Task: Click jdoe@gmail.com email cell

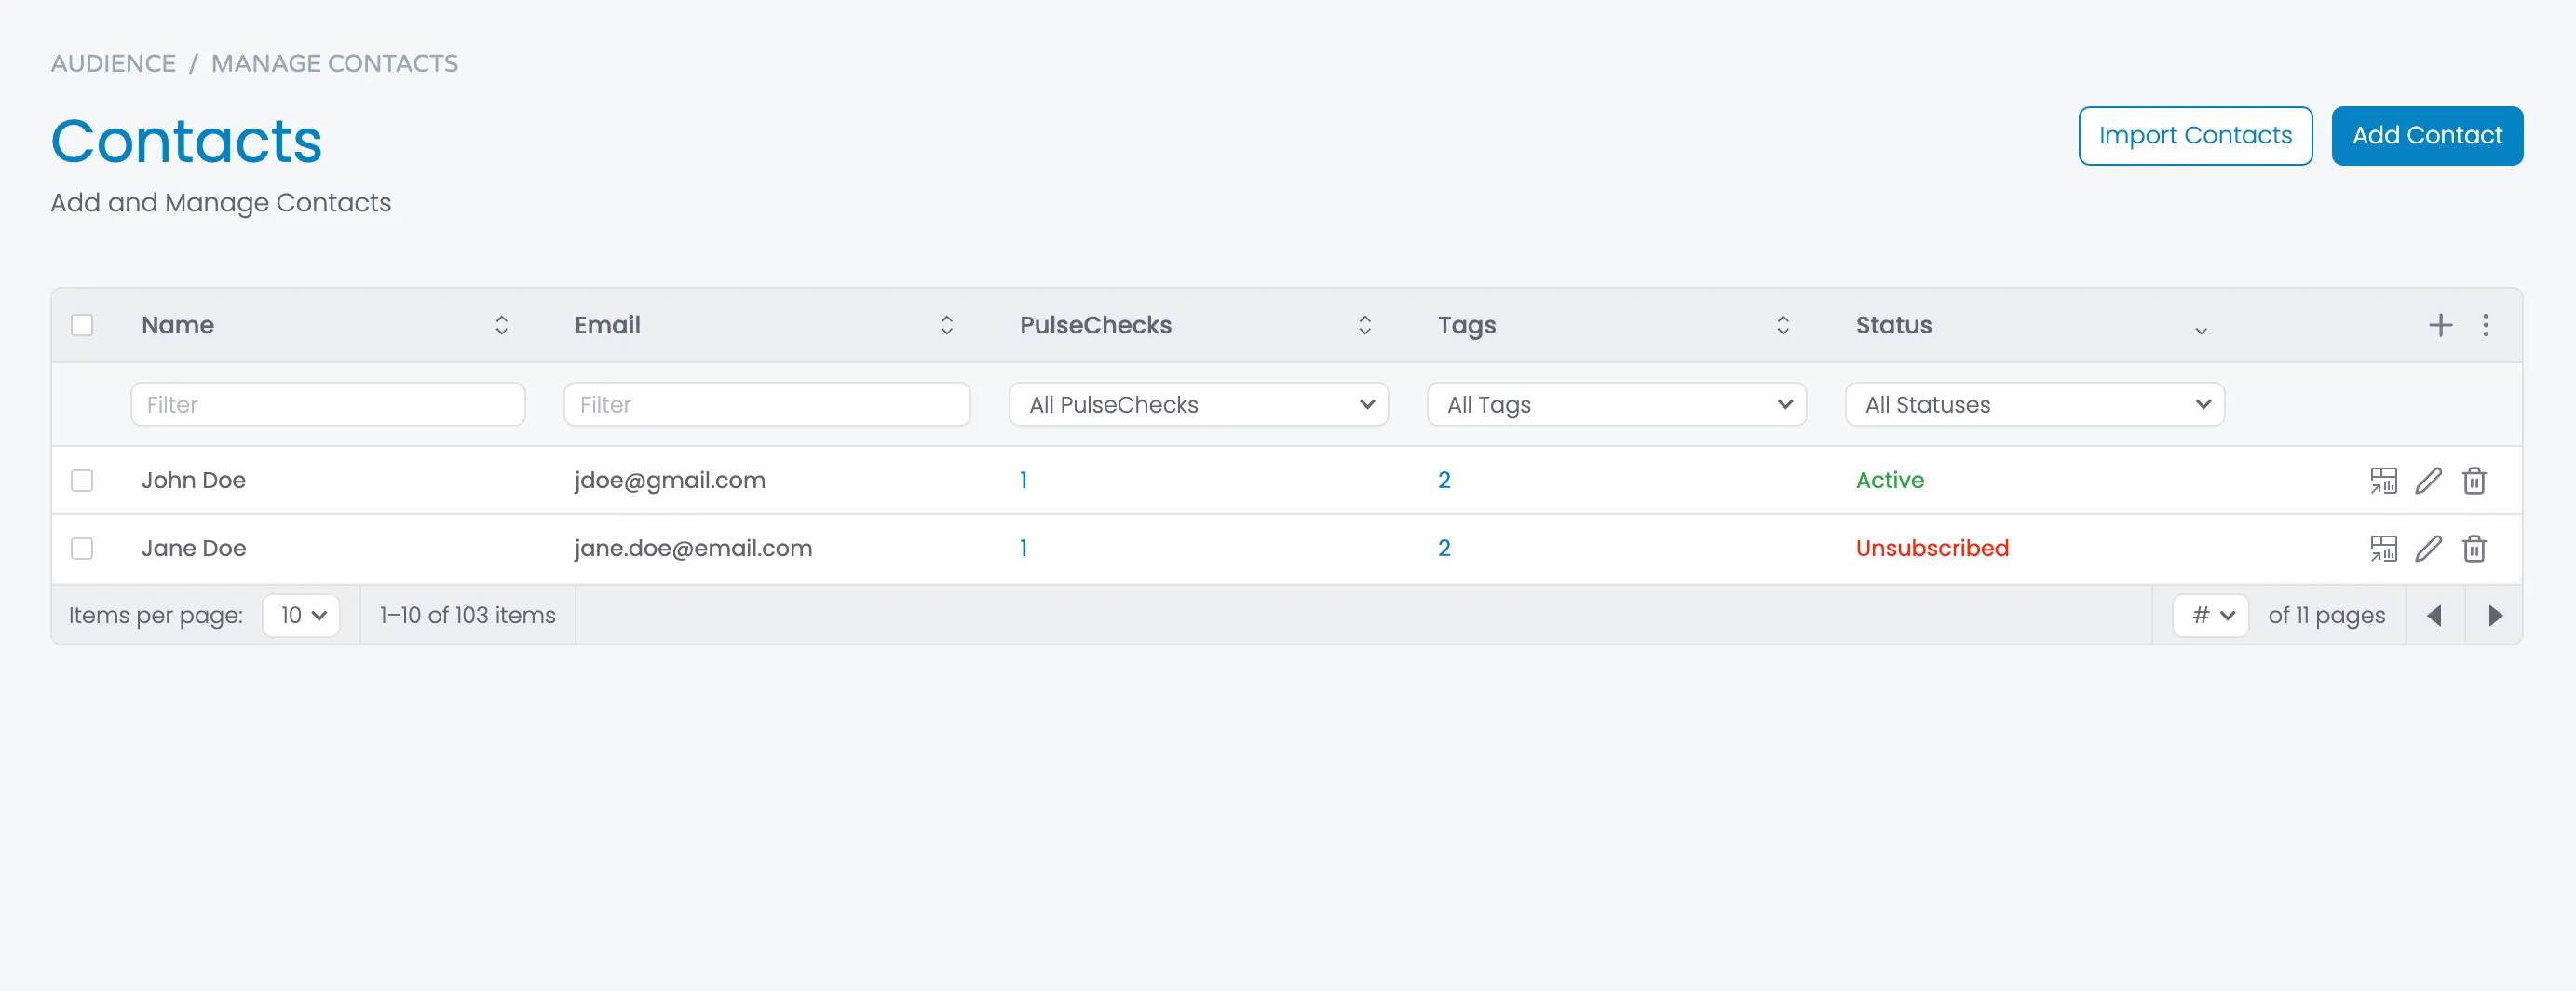Action: coord(670,481)
